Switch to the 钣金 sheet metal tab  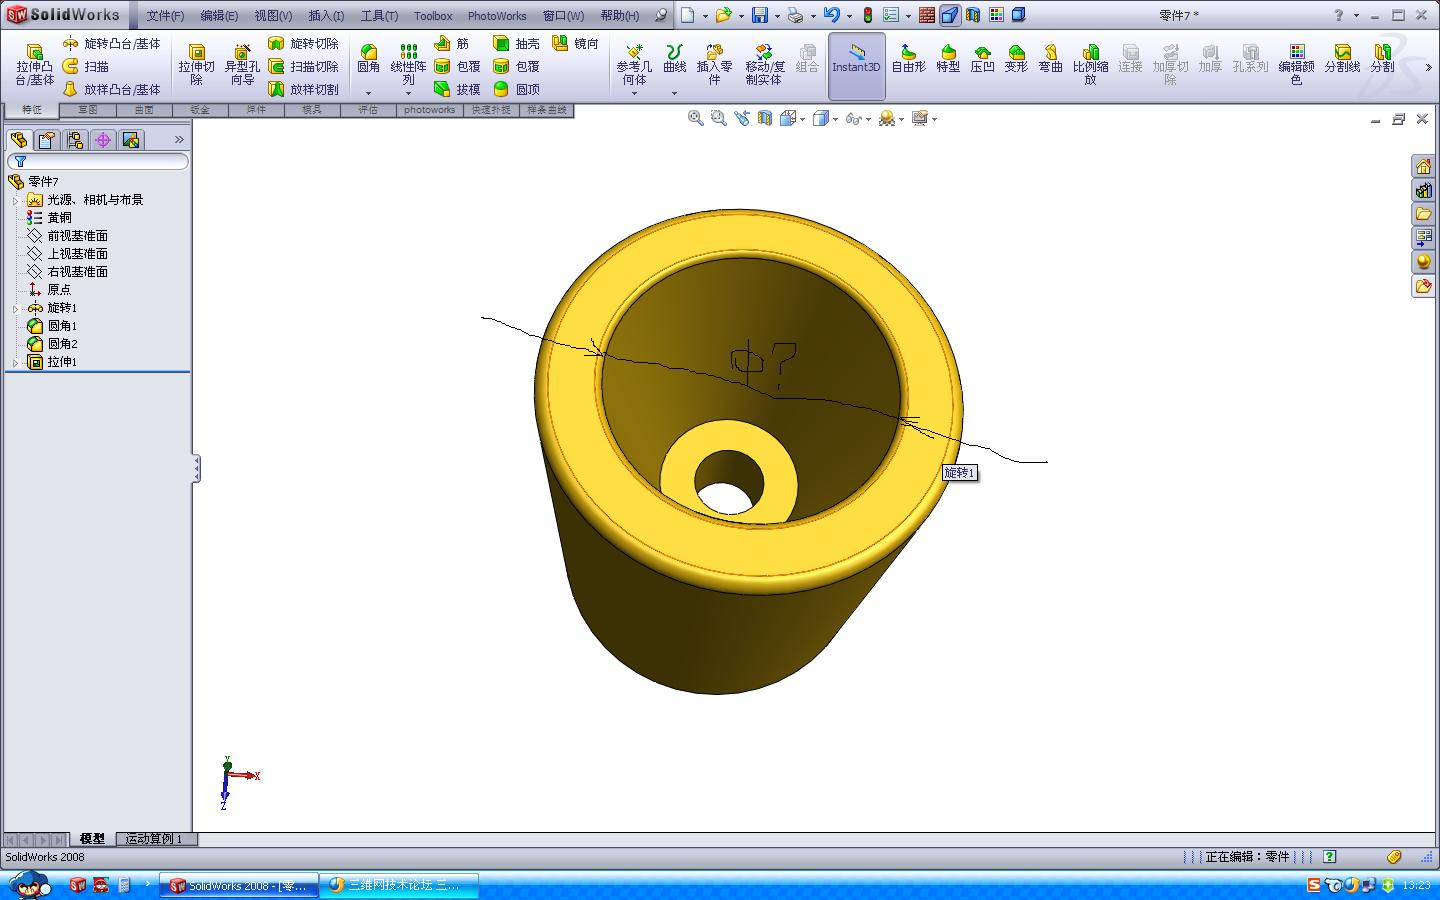tap(200, 110)
